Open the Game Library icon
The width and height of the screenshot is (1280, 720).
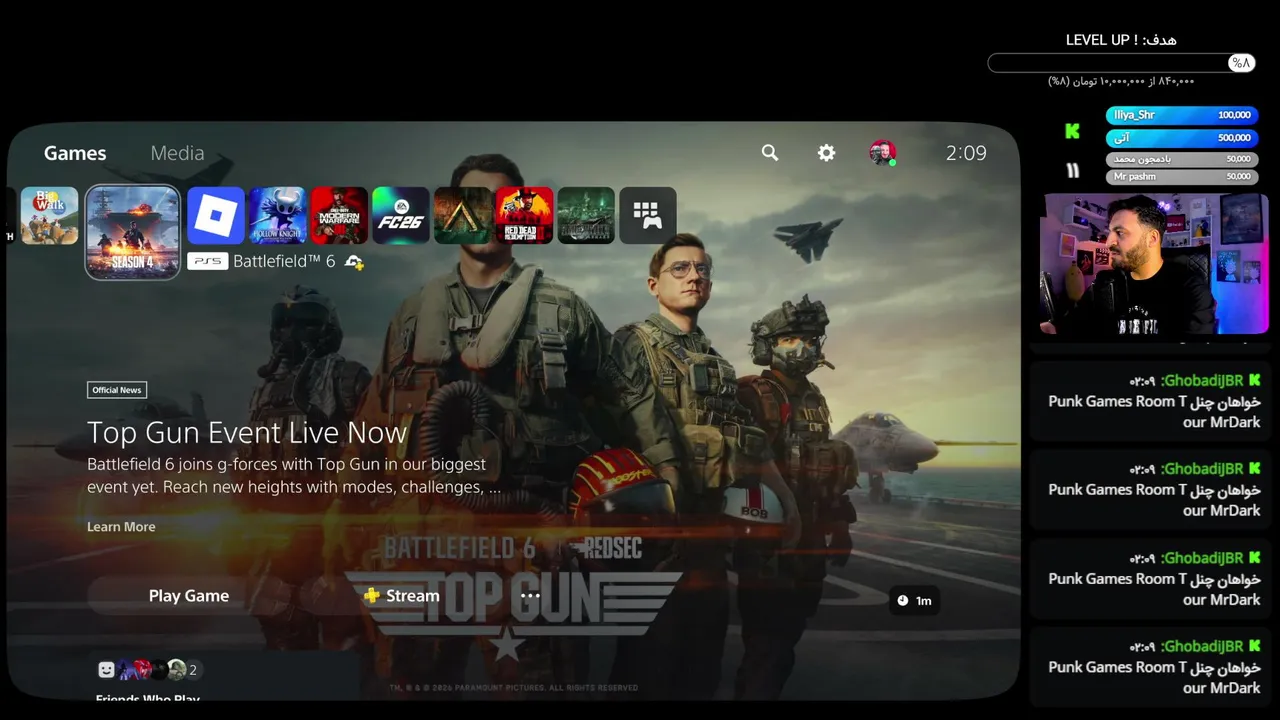648,215
